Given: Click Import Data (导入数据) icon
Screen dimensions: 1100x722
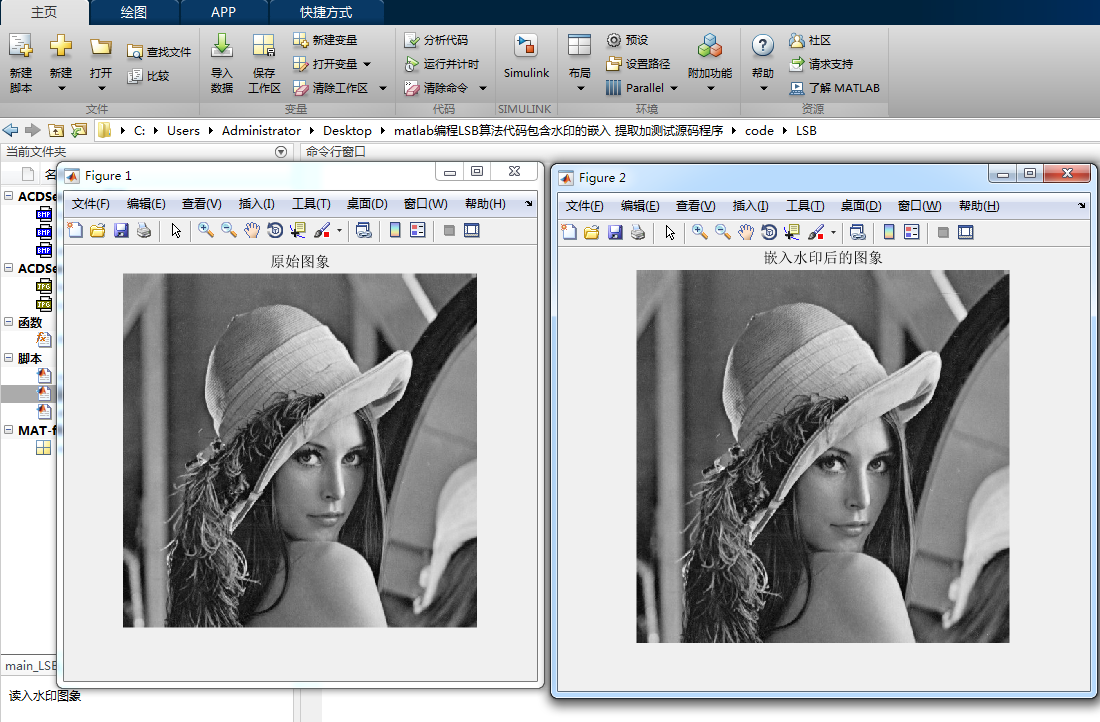Looking at the screenshot, I should click(222, 46).
